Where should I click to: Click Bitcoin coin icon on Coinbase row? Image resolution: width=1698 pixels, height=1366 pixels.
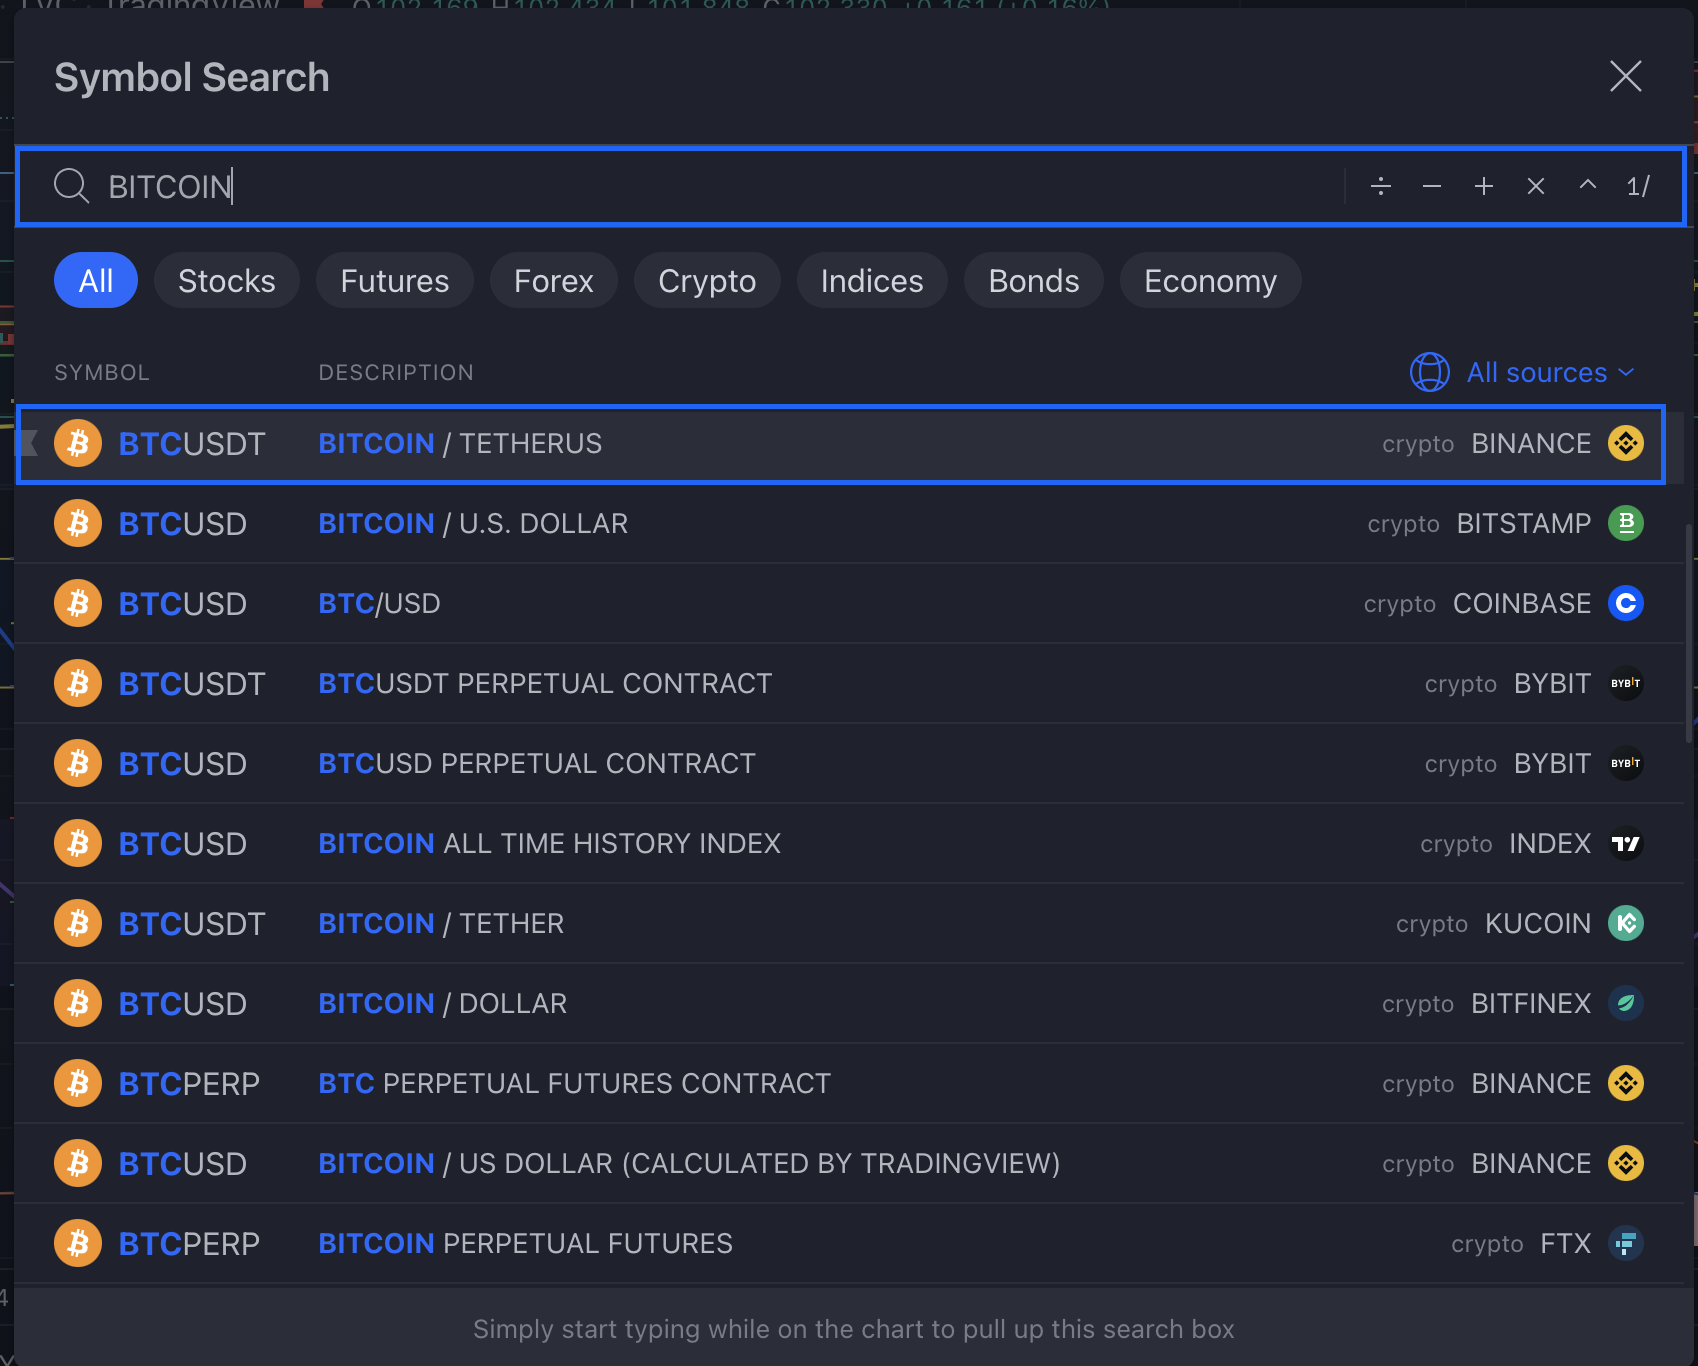(x=78, y=603)
